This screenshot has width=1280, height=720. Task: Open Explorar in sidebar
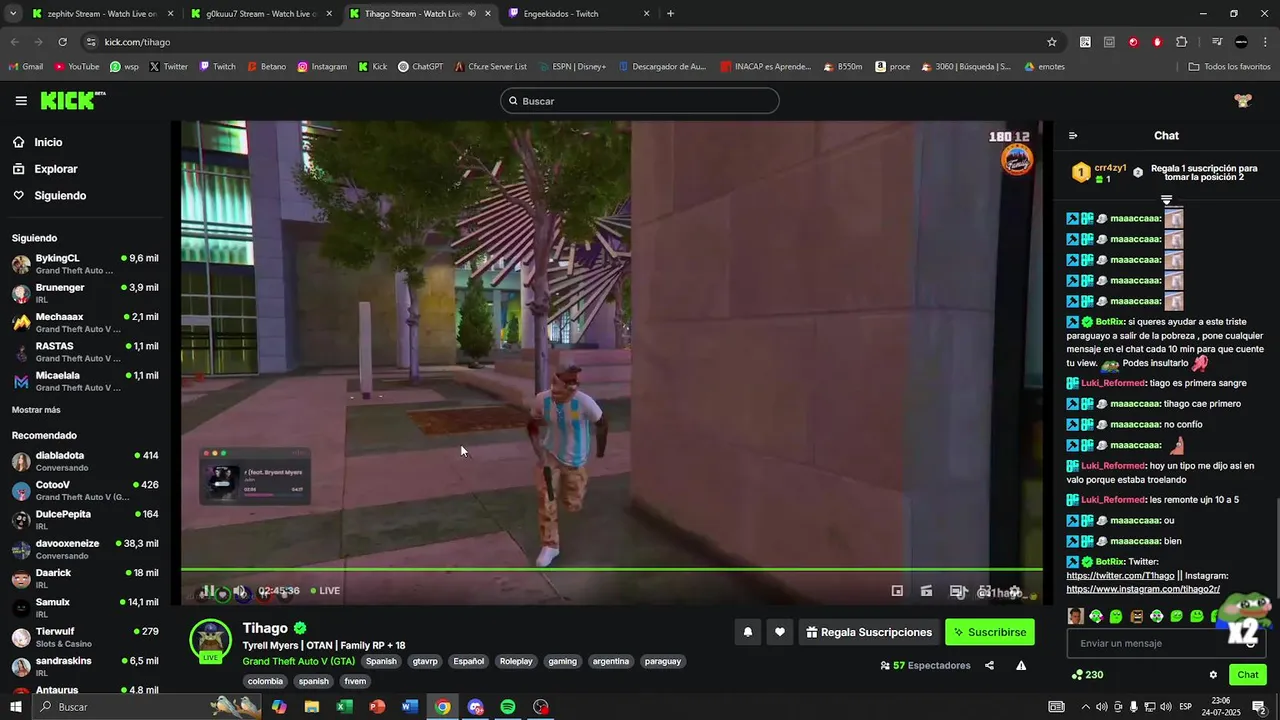point(55,169)
